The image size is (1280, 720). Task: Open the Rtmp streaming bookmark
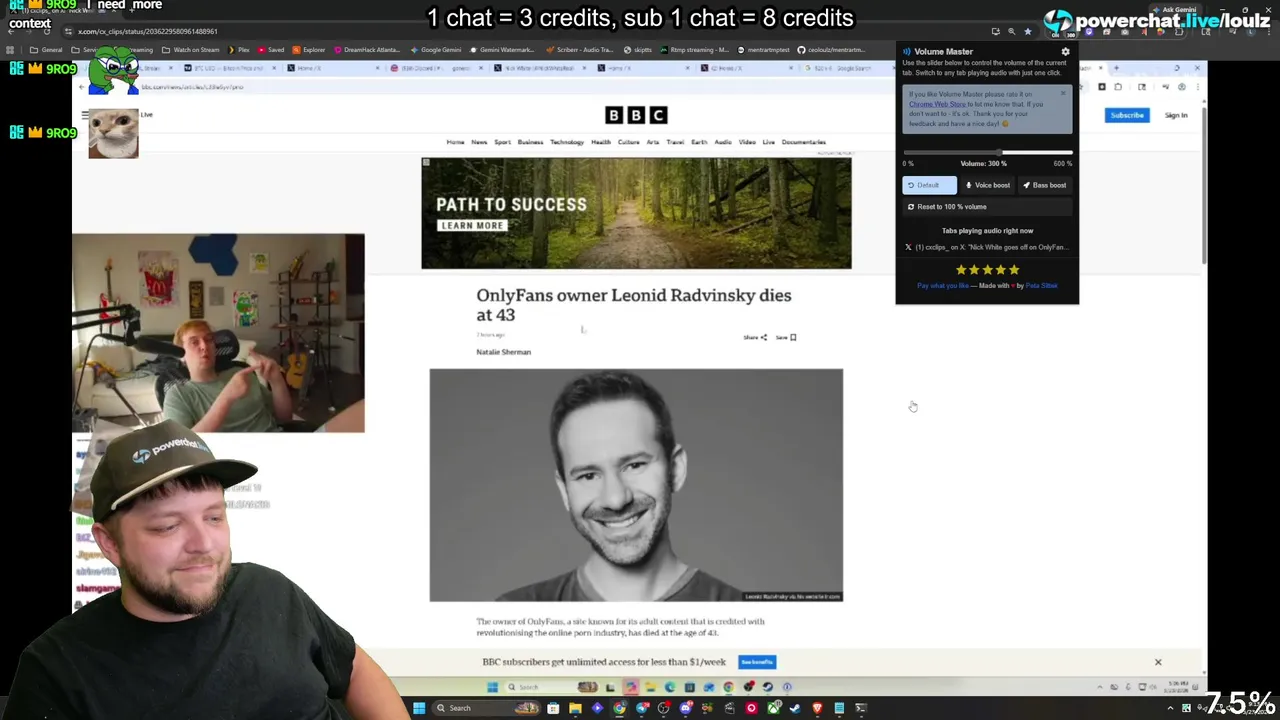click(695, 49)
